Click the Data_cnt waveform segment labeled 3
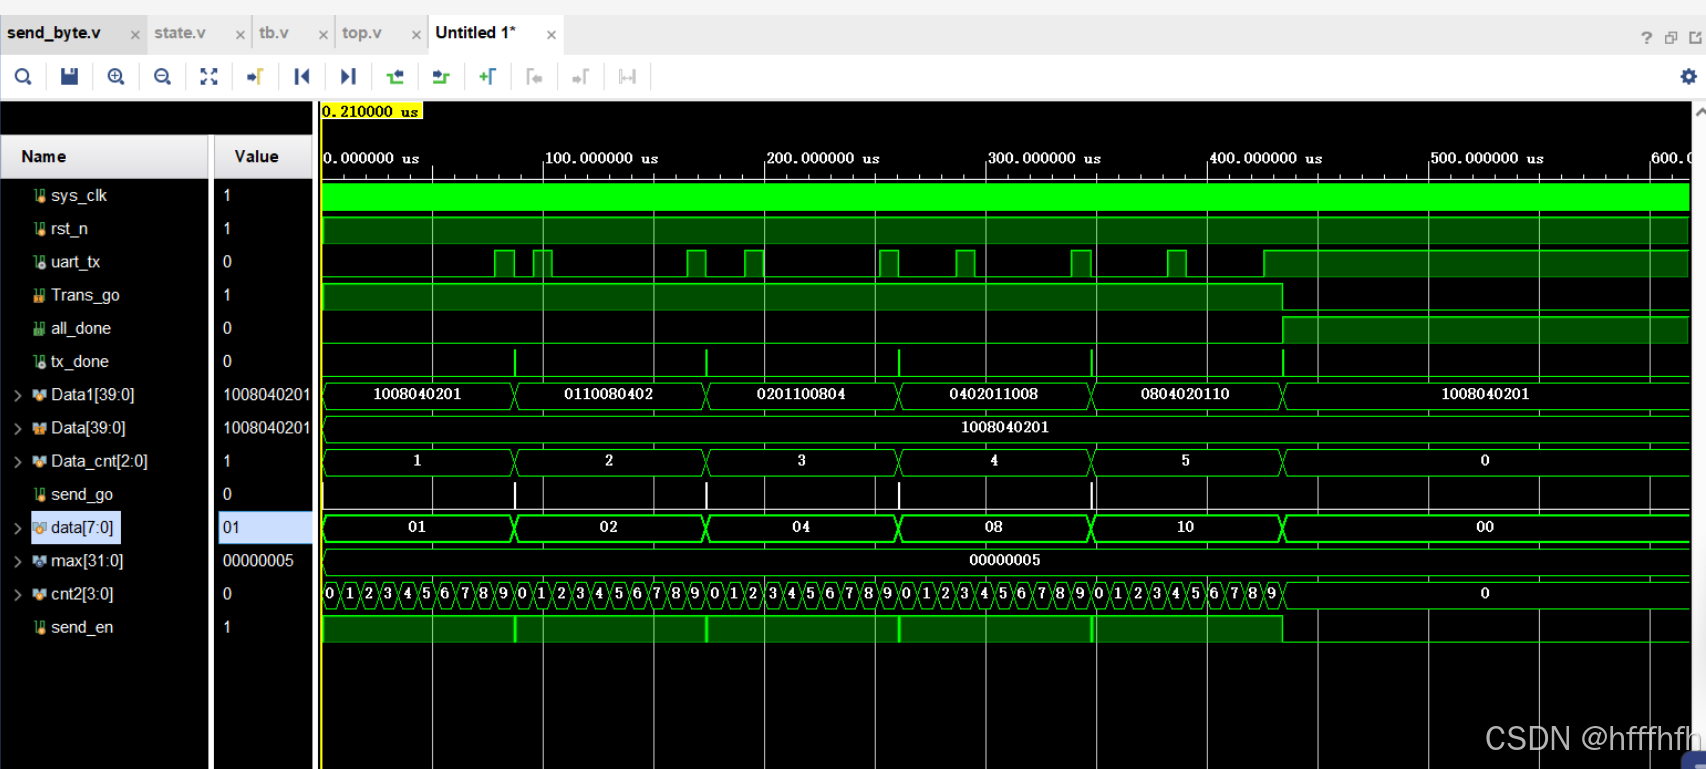Viewport: 1706px width, 769px height. click(801, 461)
